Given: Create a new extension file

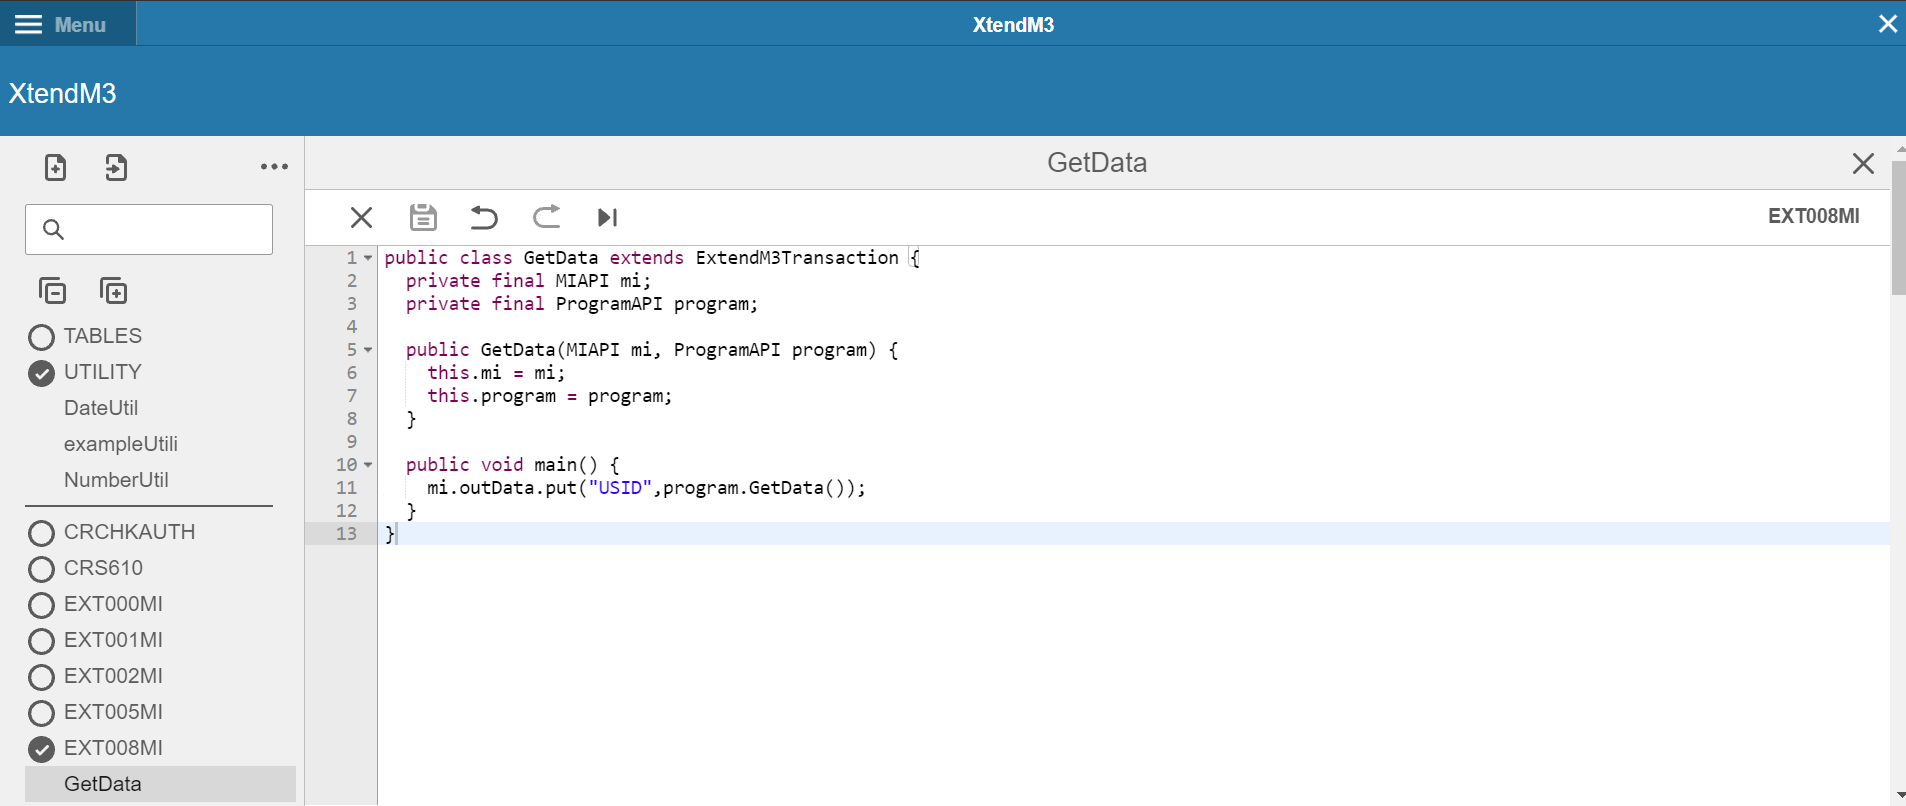Looking at the screenshot, I should click(56, 167).
